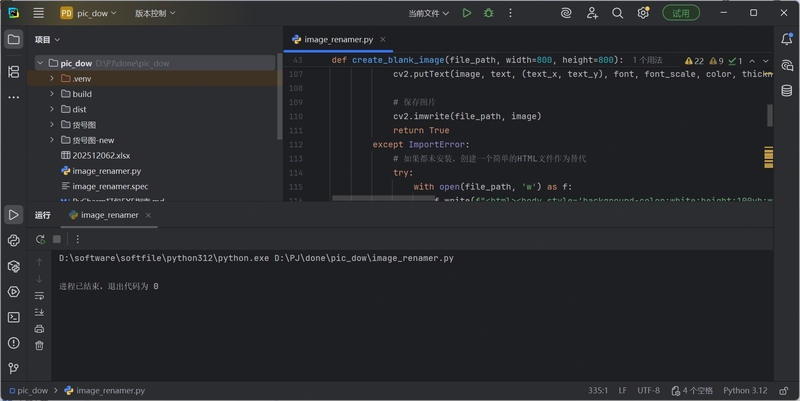Open the Terminal tool window
The height and width of the screenshot is (401, 800).
(13, 317)
